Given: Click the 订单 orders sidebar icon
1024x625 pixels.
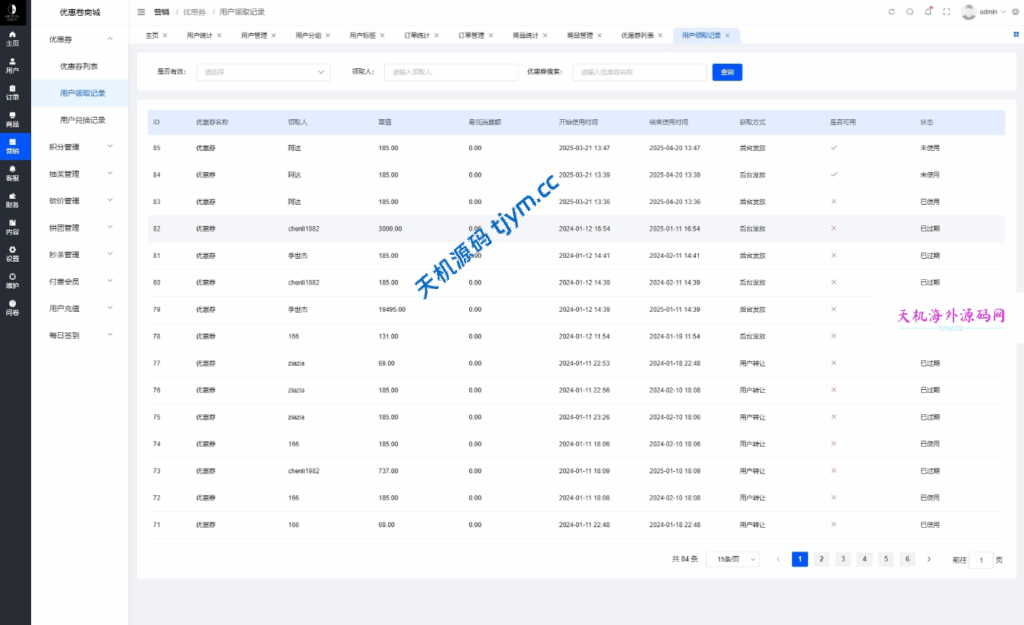Looking at the screenshot, I should (x=12, y=93).
